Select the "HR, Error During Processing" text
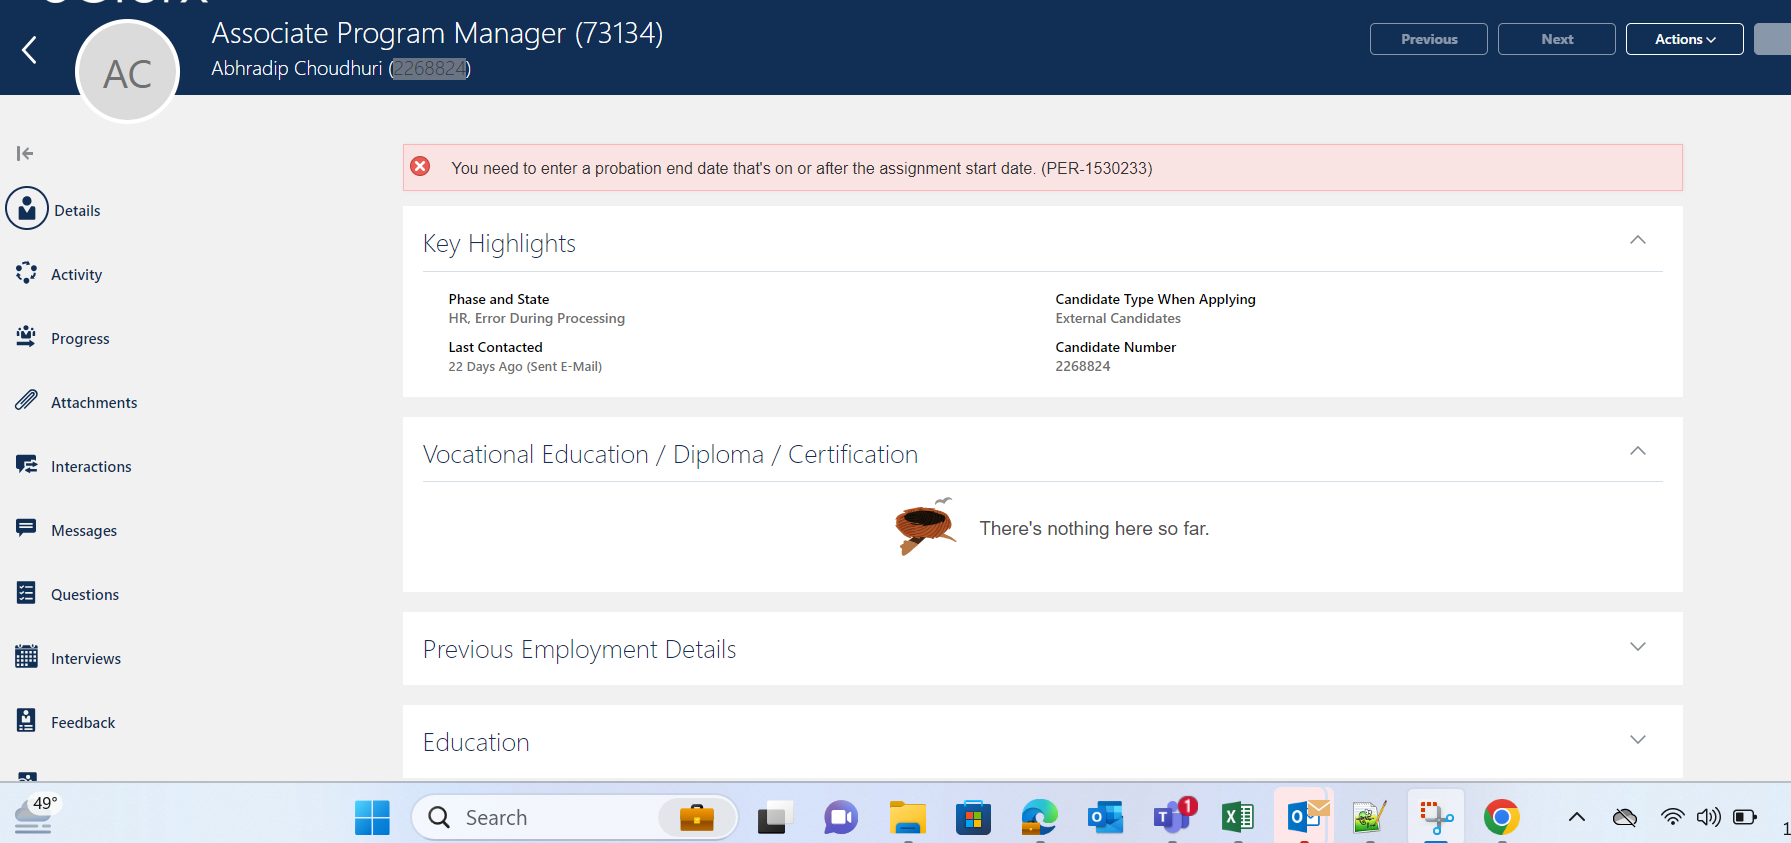 coord(537,318)
